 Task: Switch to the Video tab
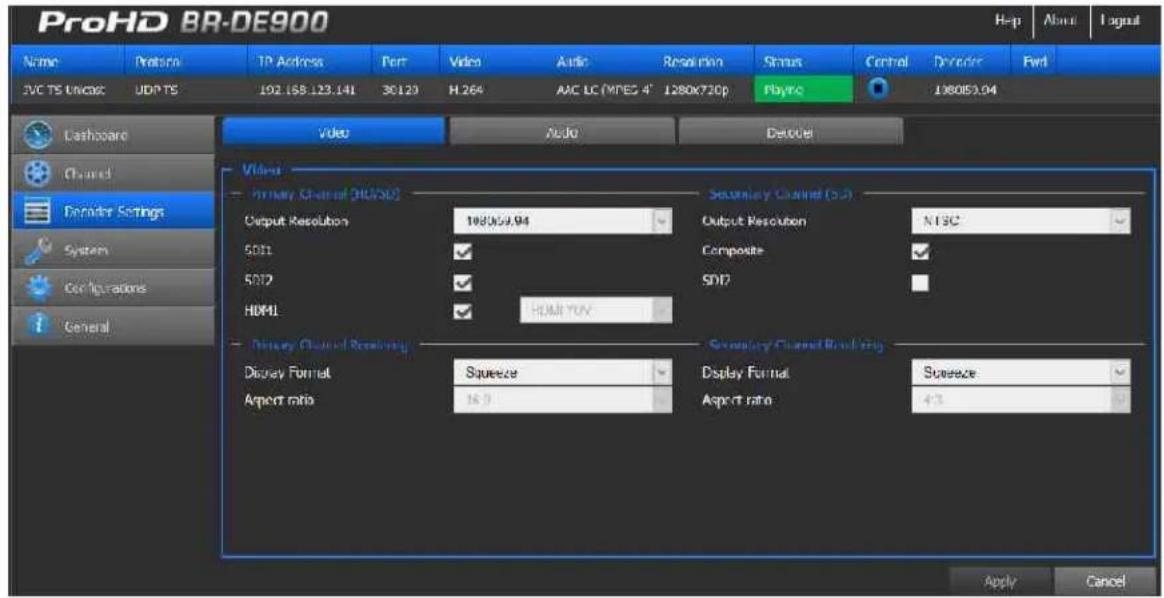click(x=333, y=131)
